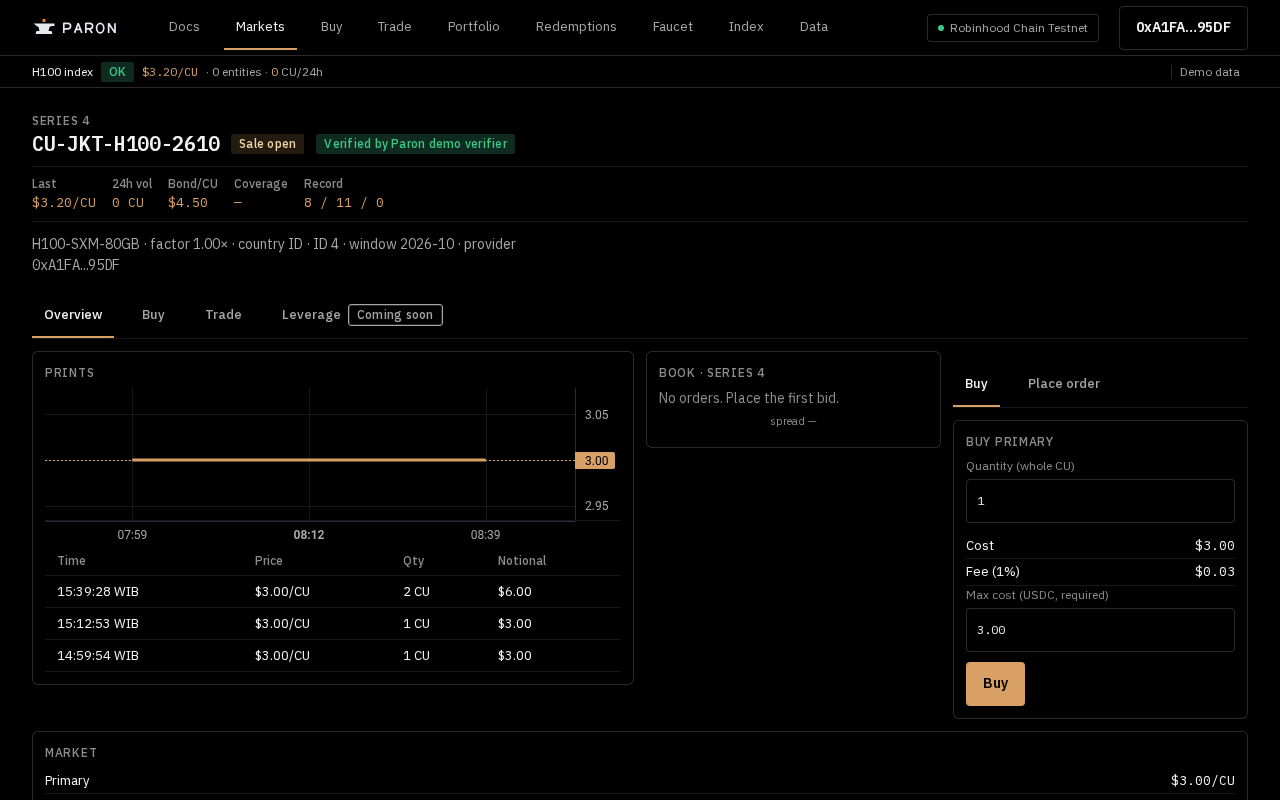Click the orange Buy button

(x=995, y=684)
